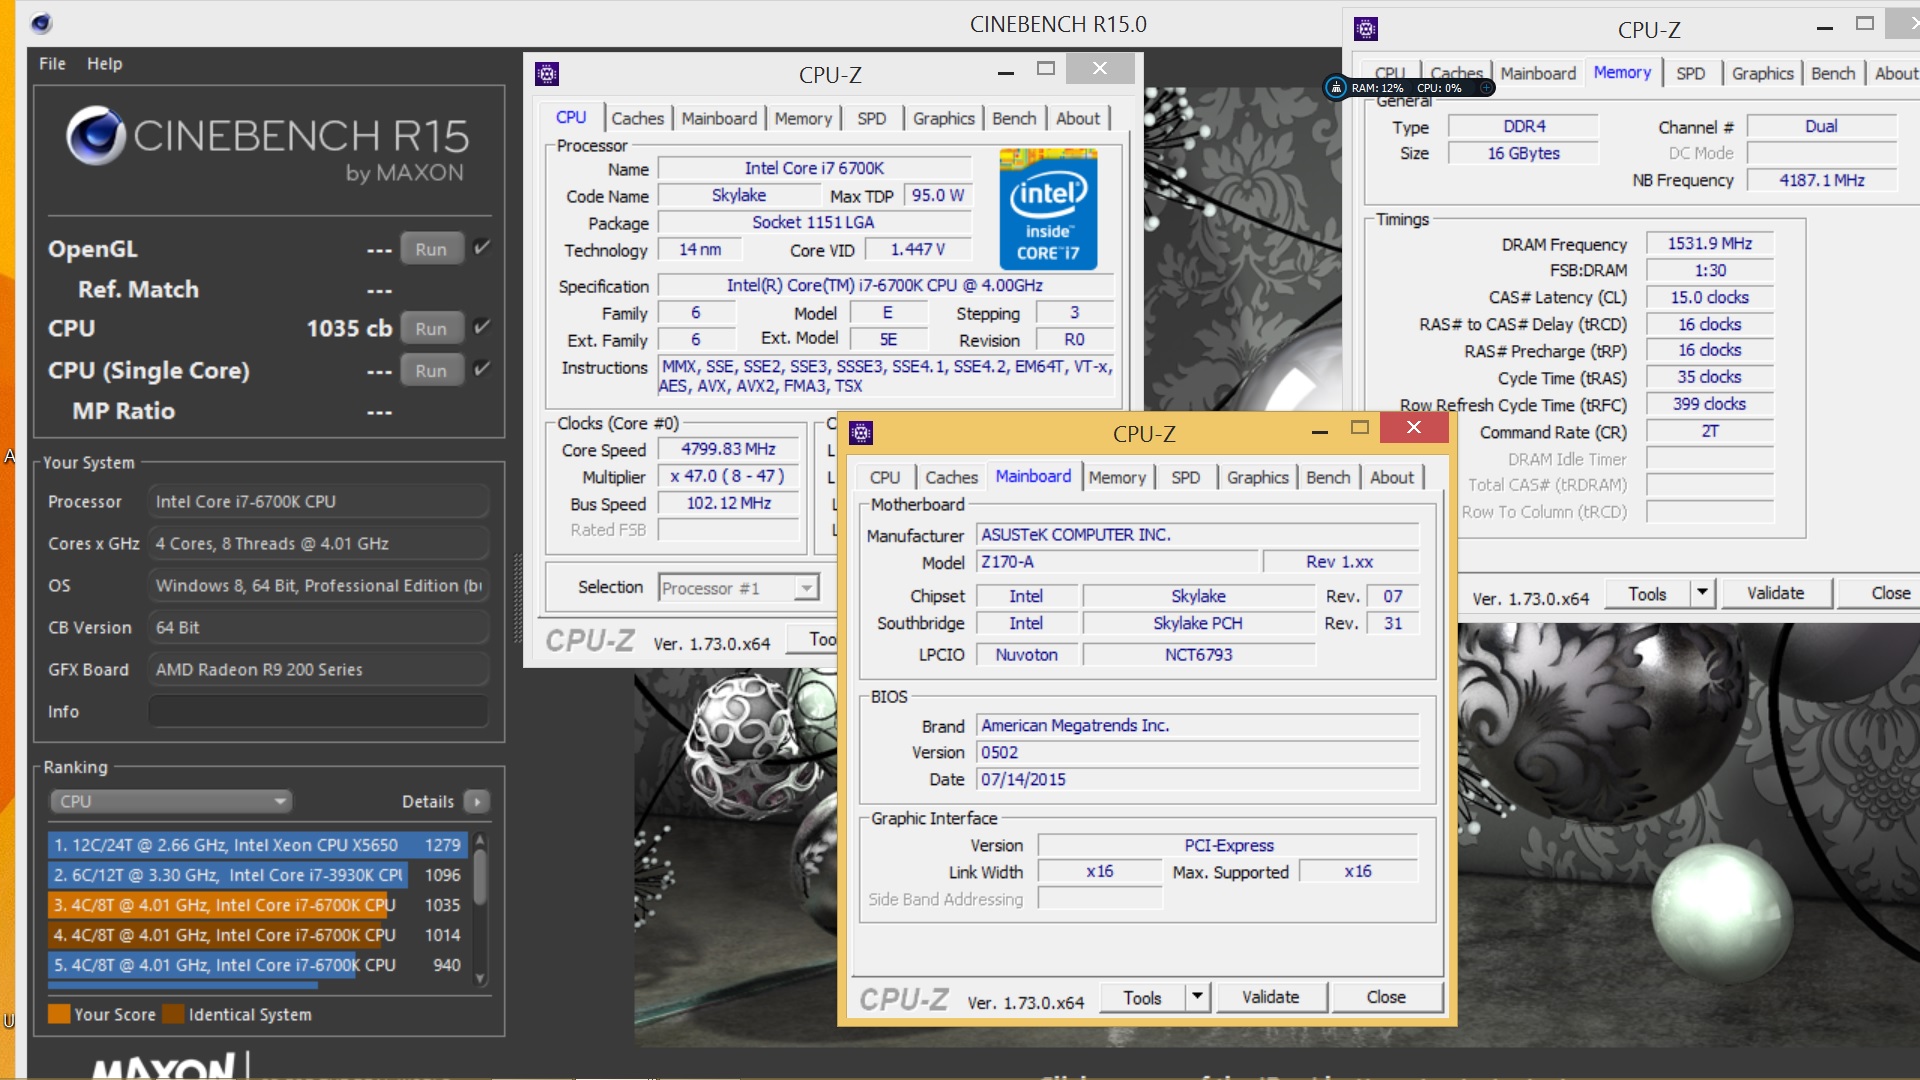Select Memory tab in Mainboard window
The image size is (1920, 1080).
coord(1117,478)
